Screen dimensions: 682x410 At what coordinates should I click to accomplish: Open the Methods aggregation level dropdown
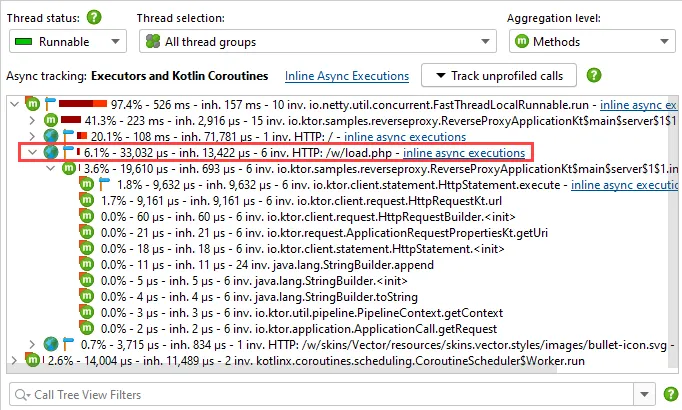pyautogui.click(x=592, y=41)
